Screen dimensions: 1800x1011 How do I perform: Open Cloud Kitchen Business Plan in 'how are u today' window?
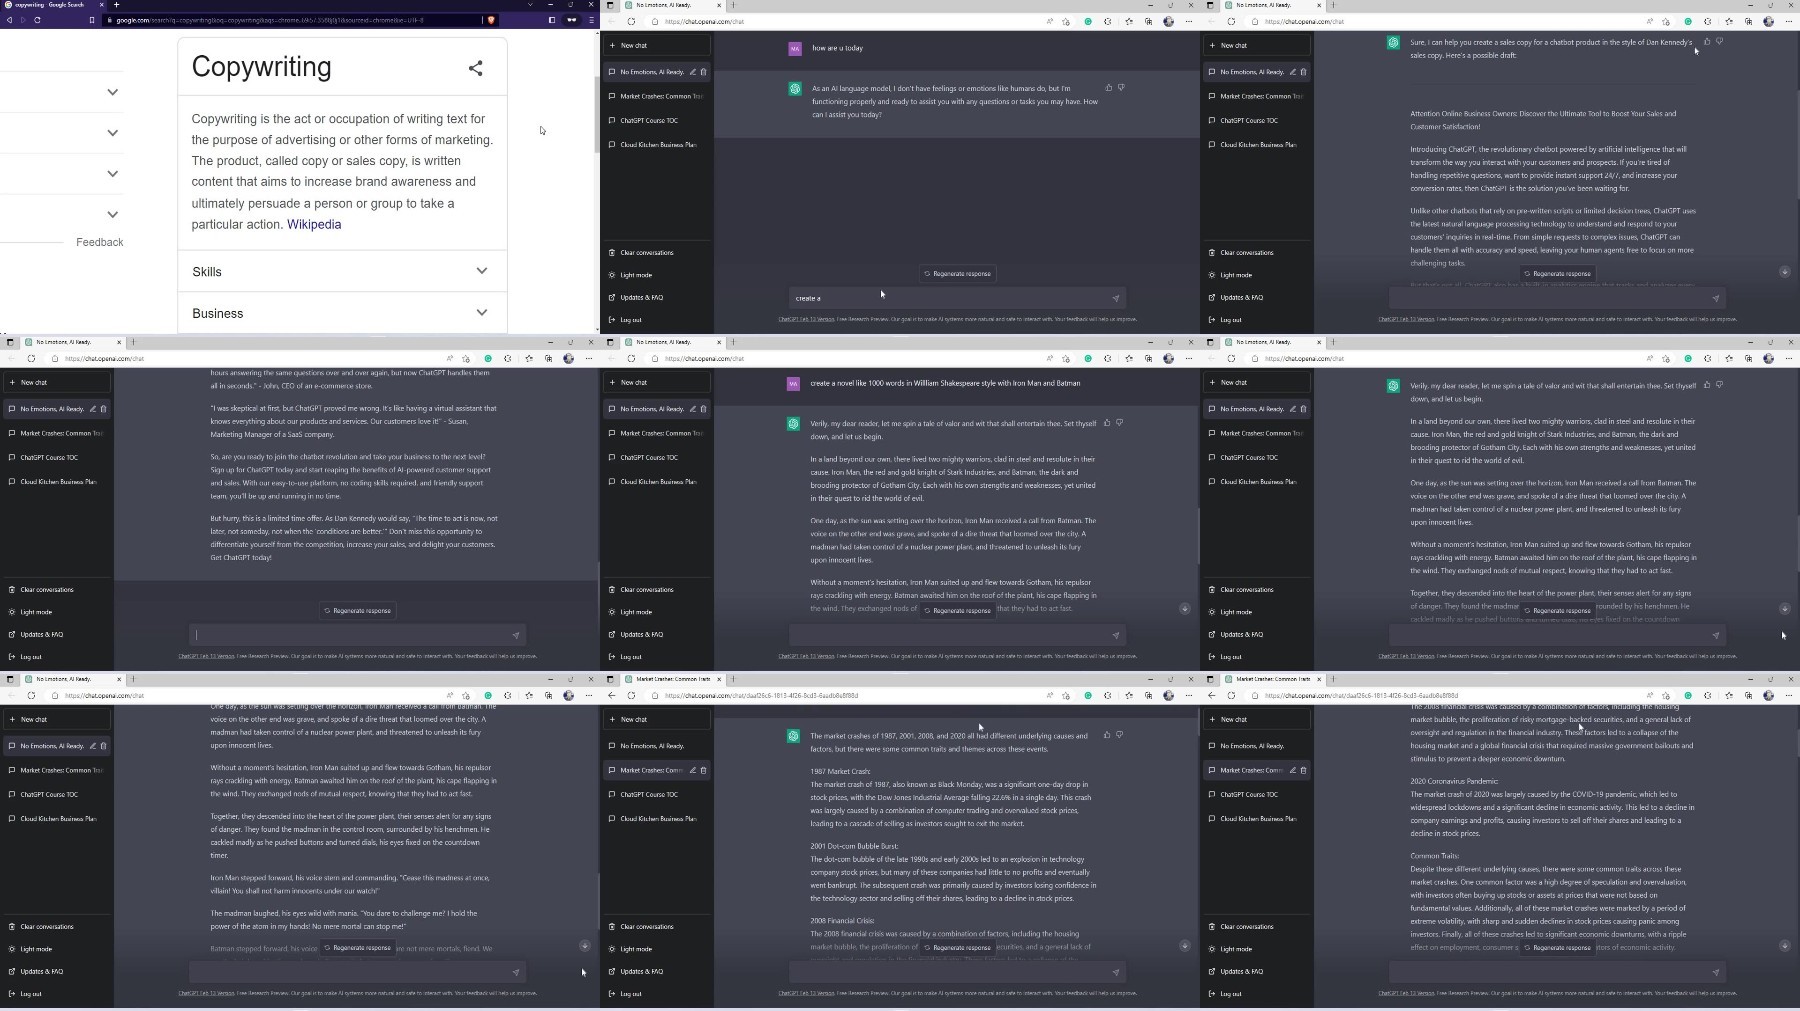coord(657,145)
